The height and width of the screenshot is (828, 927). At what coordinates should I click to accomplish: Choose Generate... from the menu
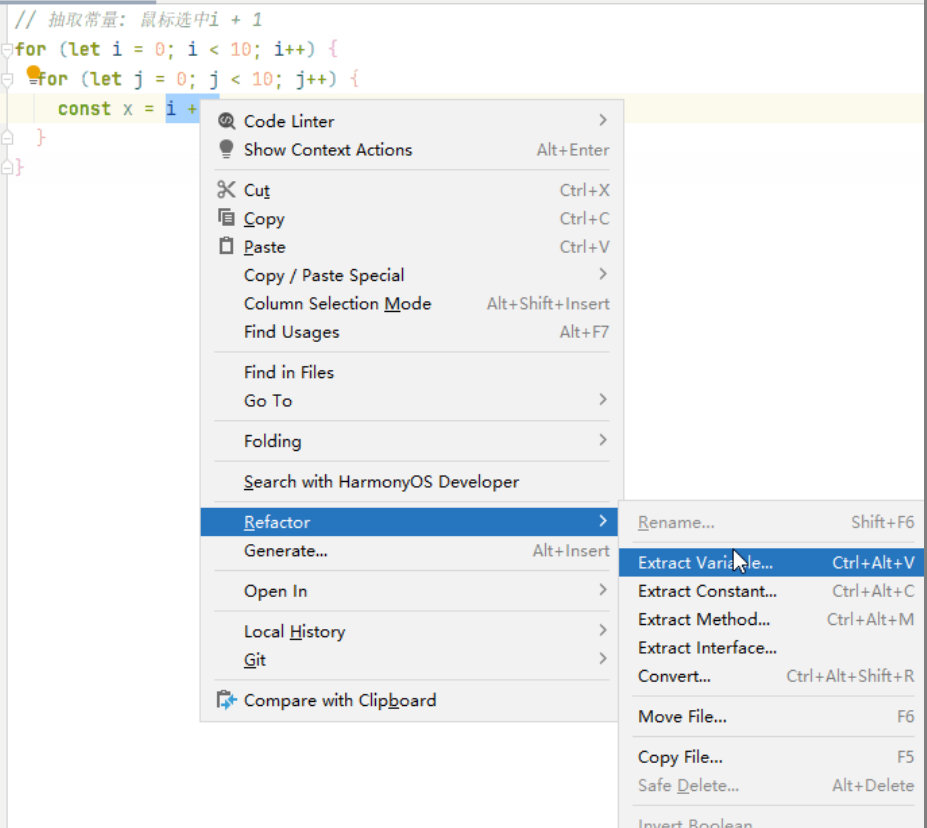click(409, 551)
